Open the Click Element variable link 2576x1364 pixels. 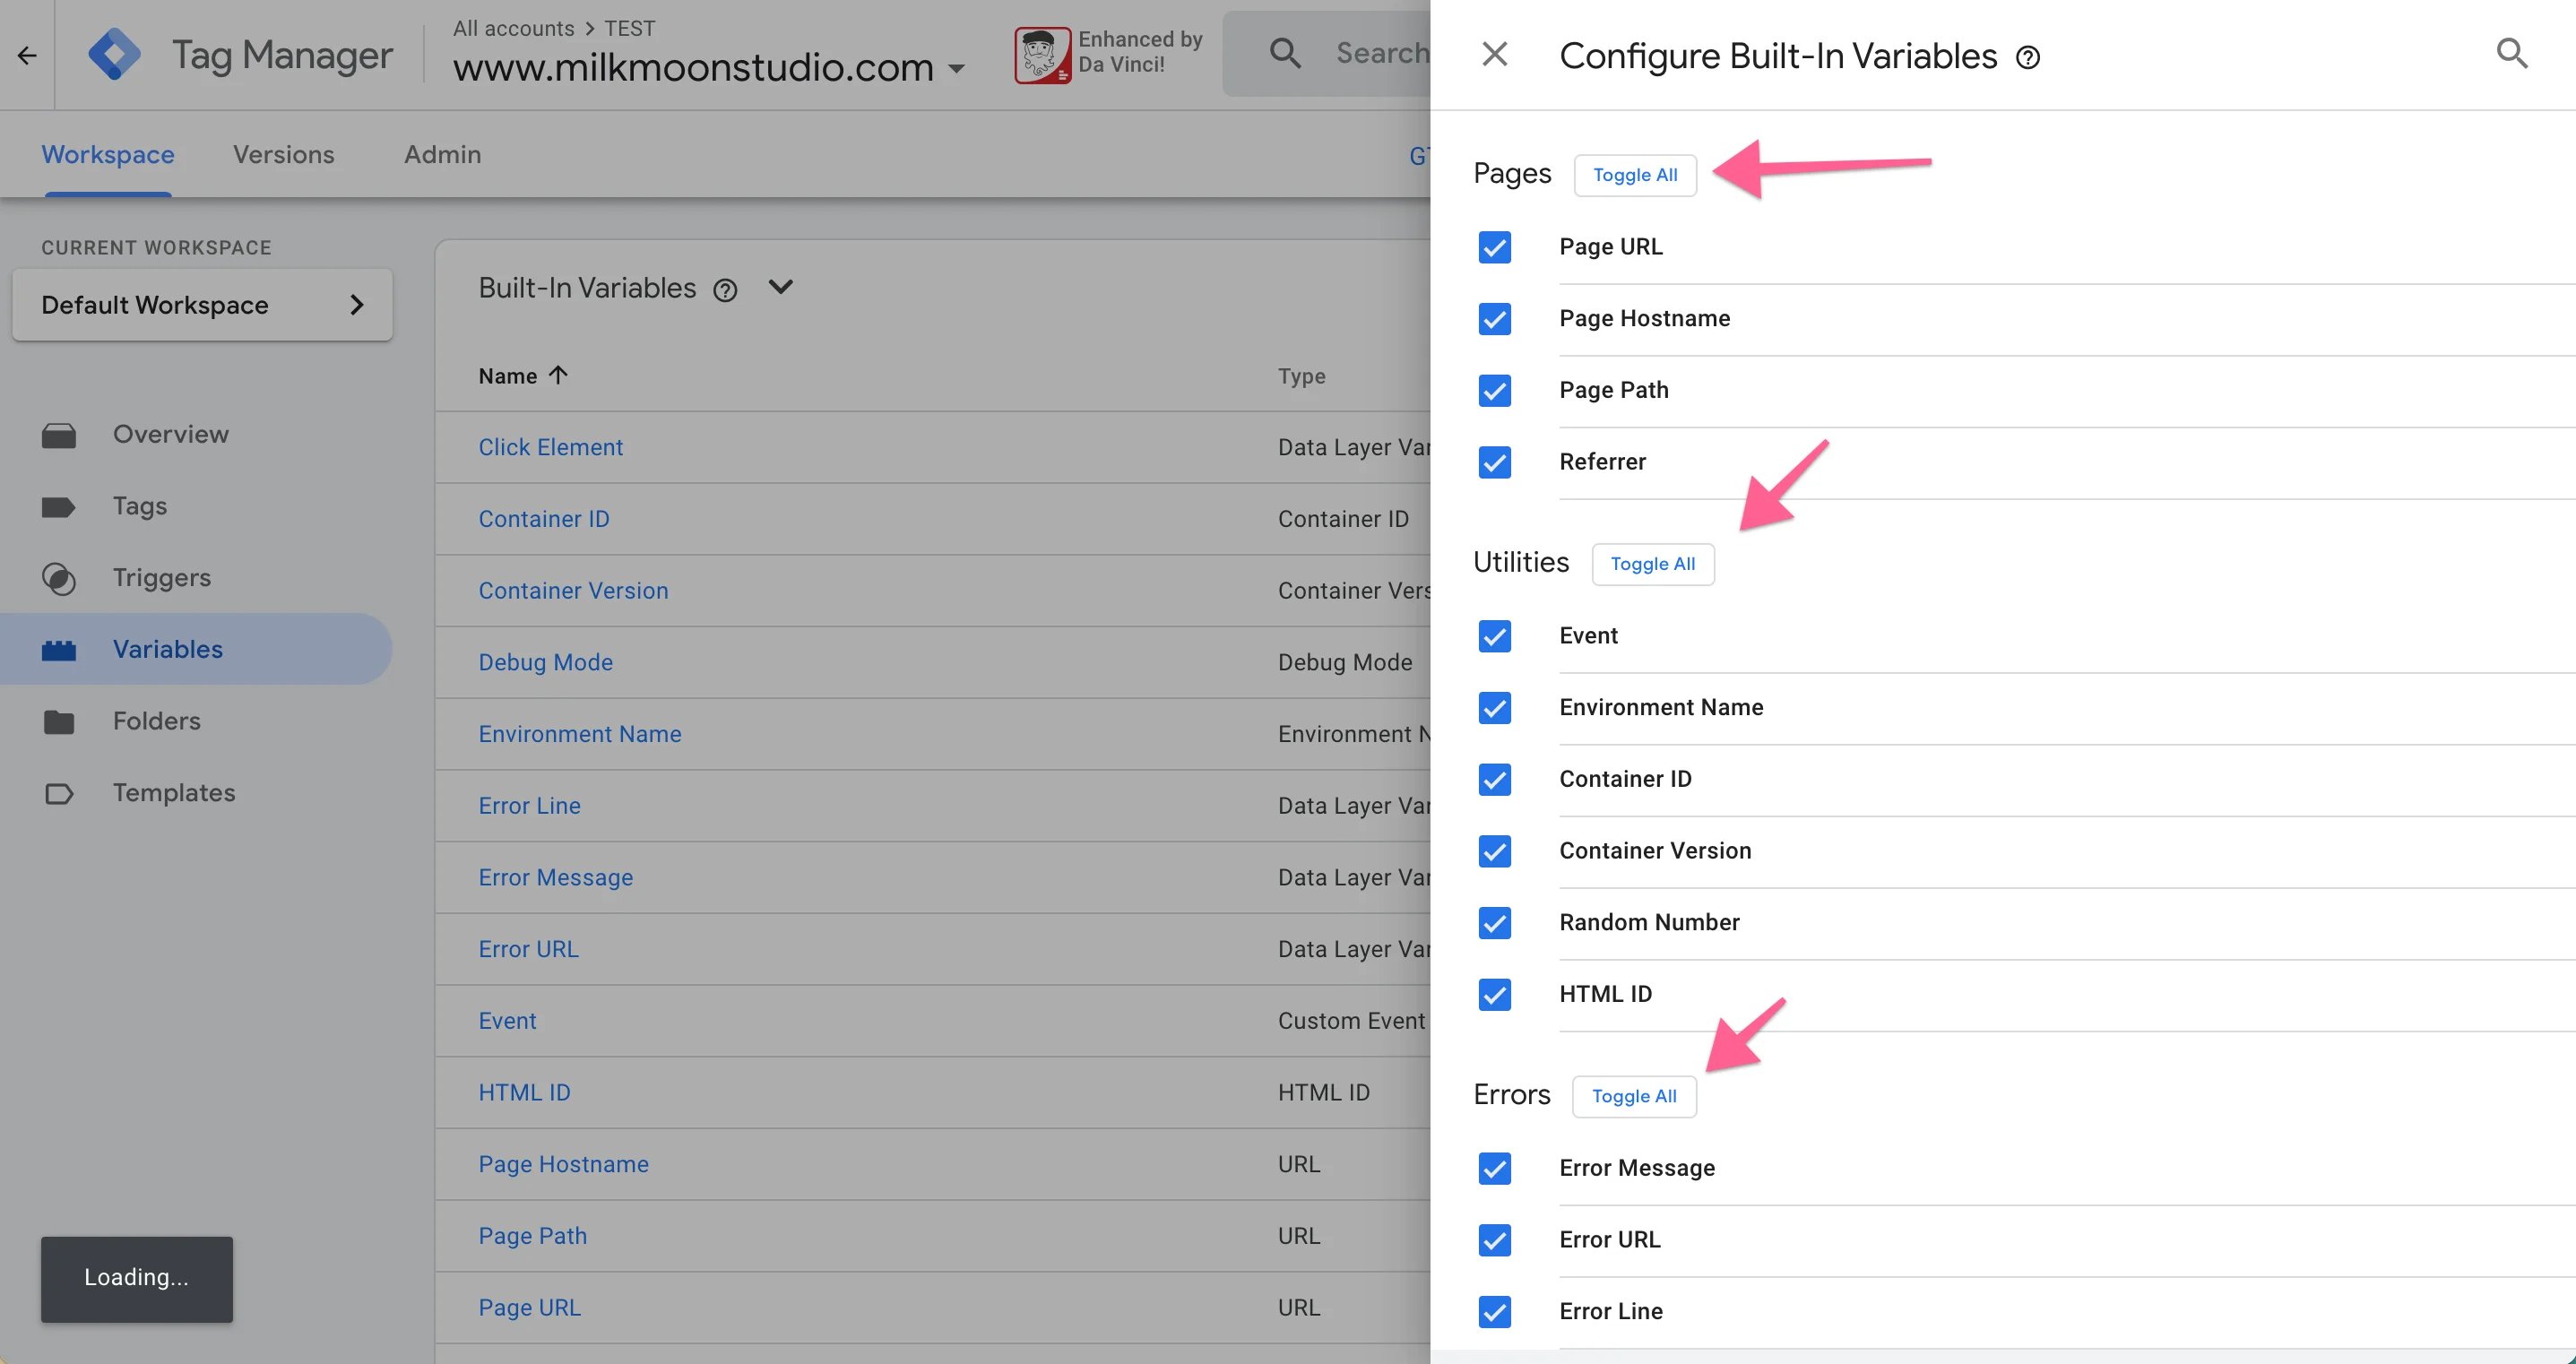[551, 447]
